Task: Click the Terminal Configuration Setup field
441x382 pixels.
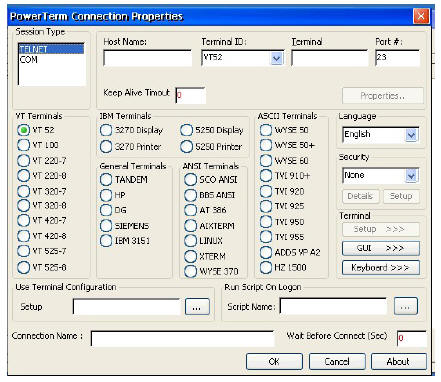Action: pyautogui.click(x=127, y=306)
